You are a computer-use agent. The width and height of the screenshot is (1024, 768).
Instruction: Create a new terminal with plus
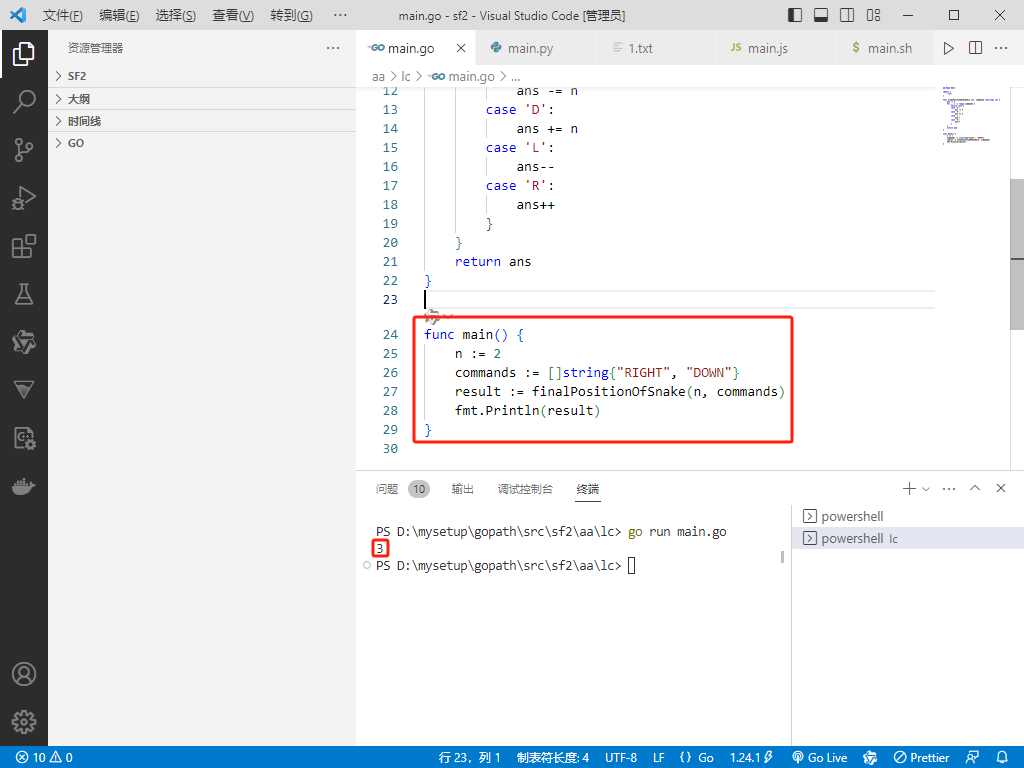pos(908,488)
